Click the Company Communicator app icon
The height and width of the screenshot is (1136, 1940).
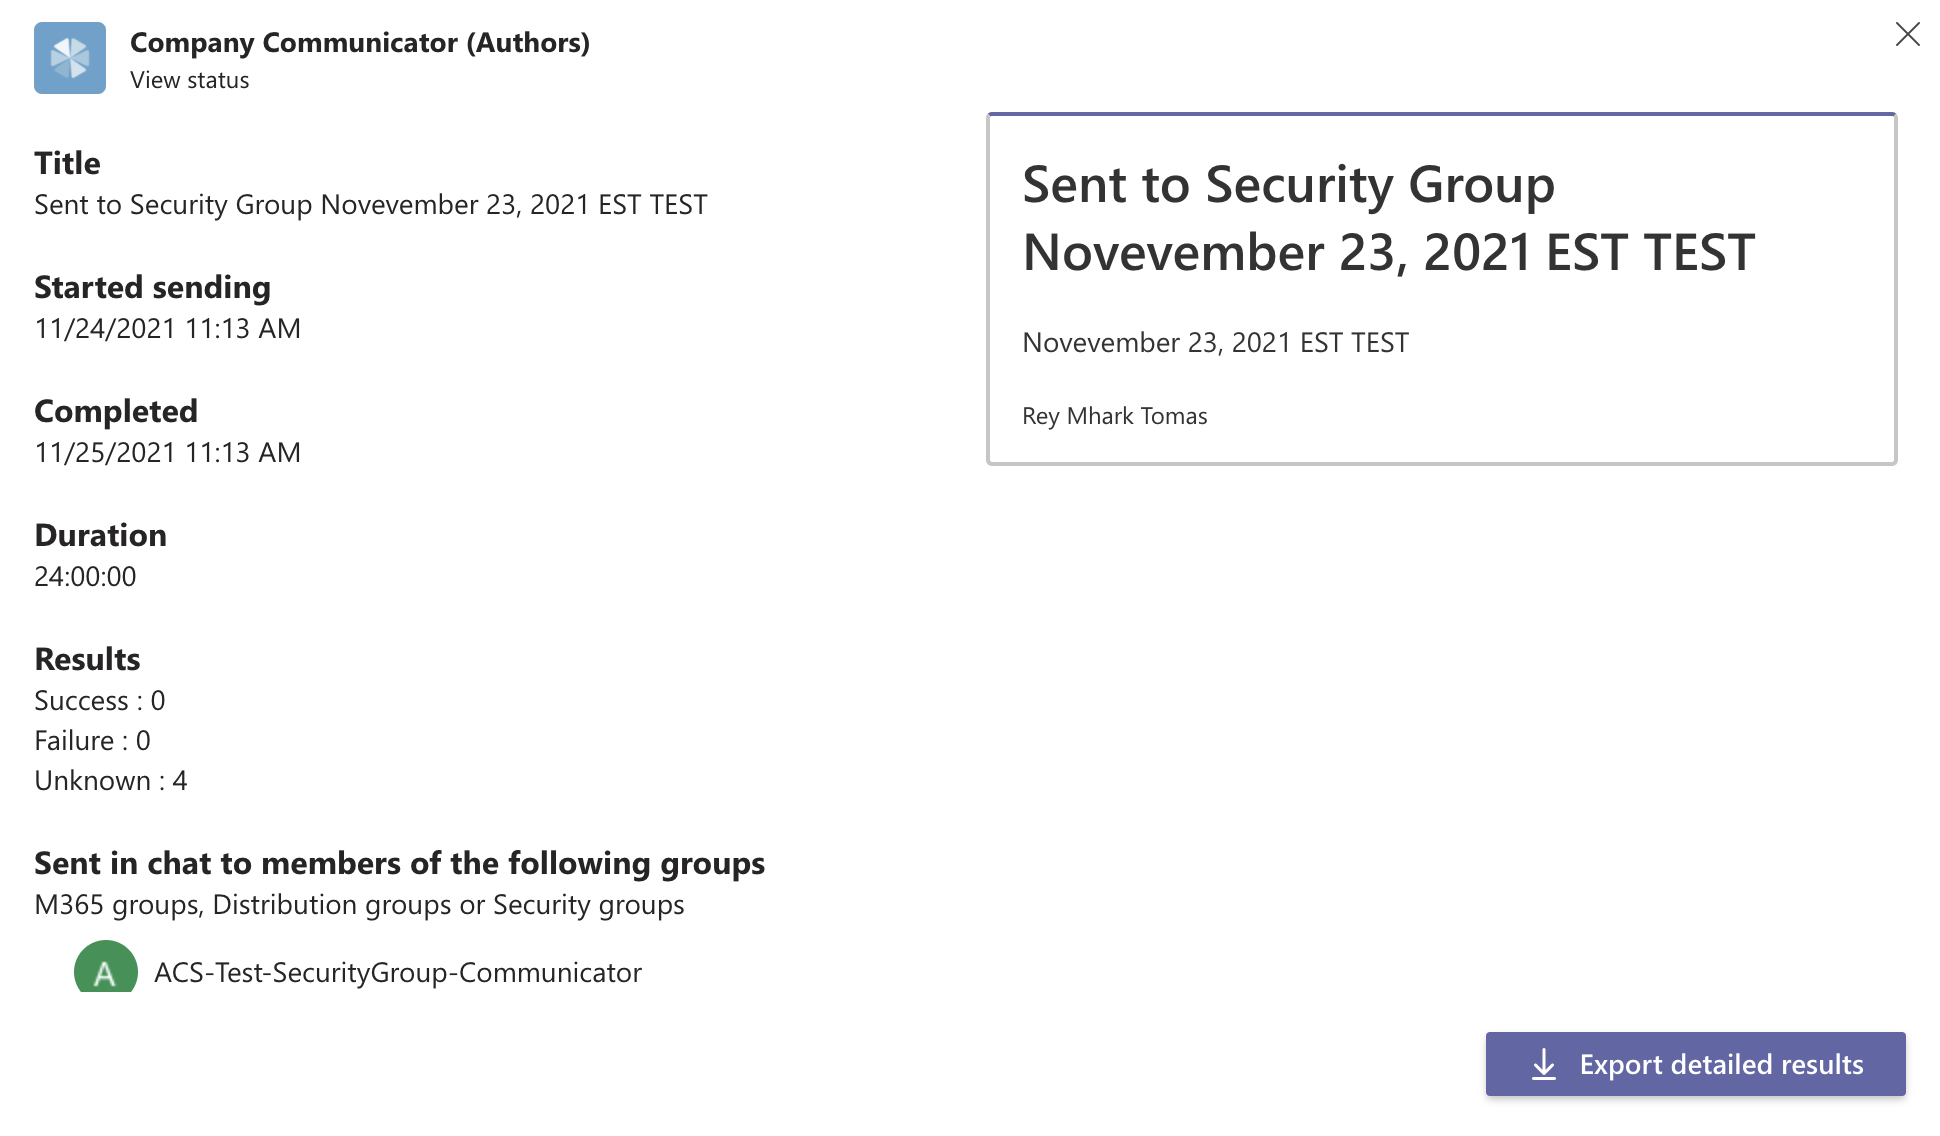pos(69,58)
